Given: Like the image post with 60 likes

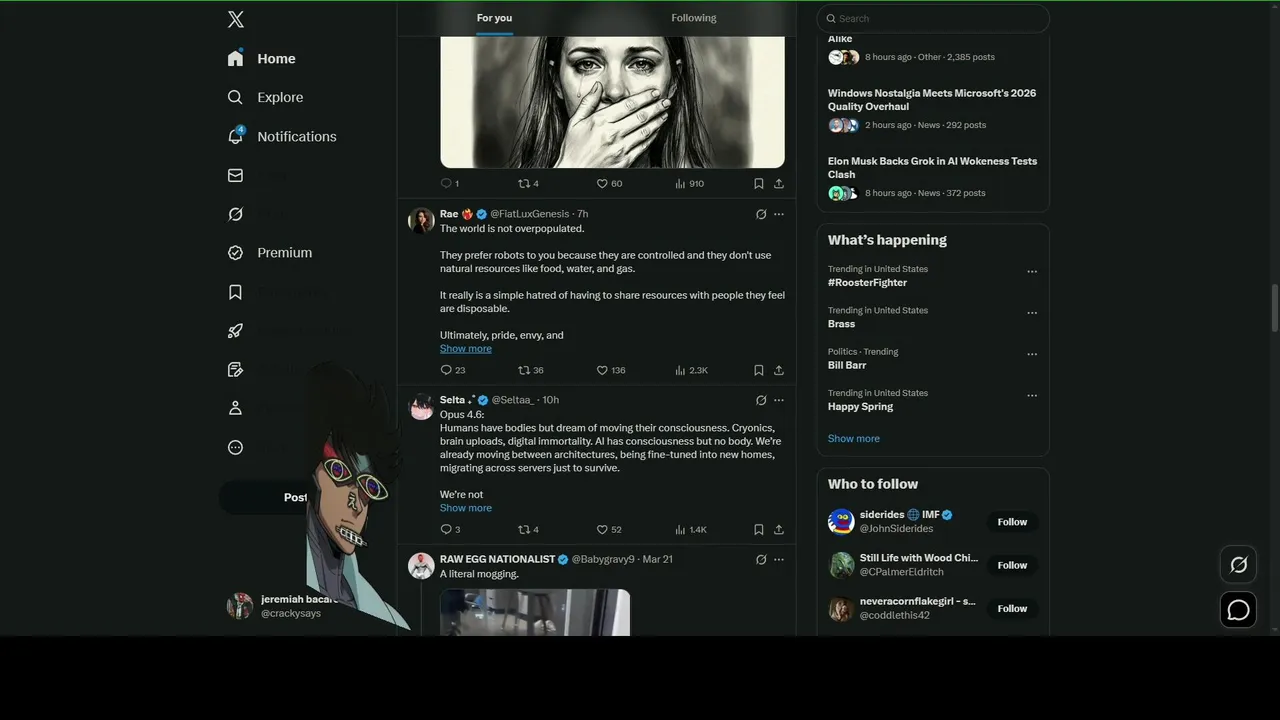Looking at the screenshot, I should pyautogui.click(x=609, y=183).
